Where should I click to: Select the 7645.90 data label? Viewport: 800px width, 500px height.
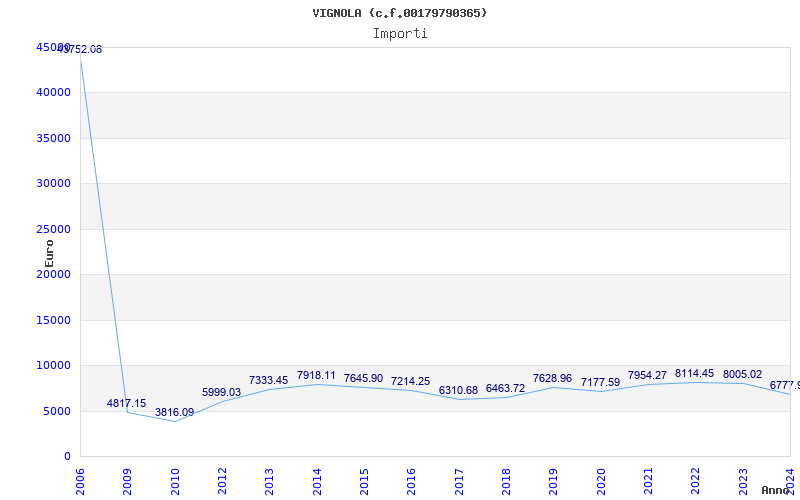363,378
